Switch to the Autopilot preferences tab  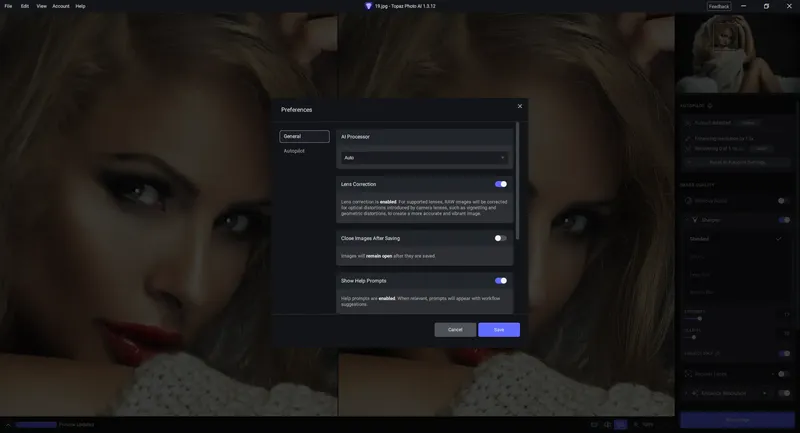[294, 151]
